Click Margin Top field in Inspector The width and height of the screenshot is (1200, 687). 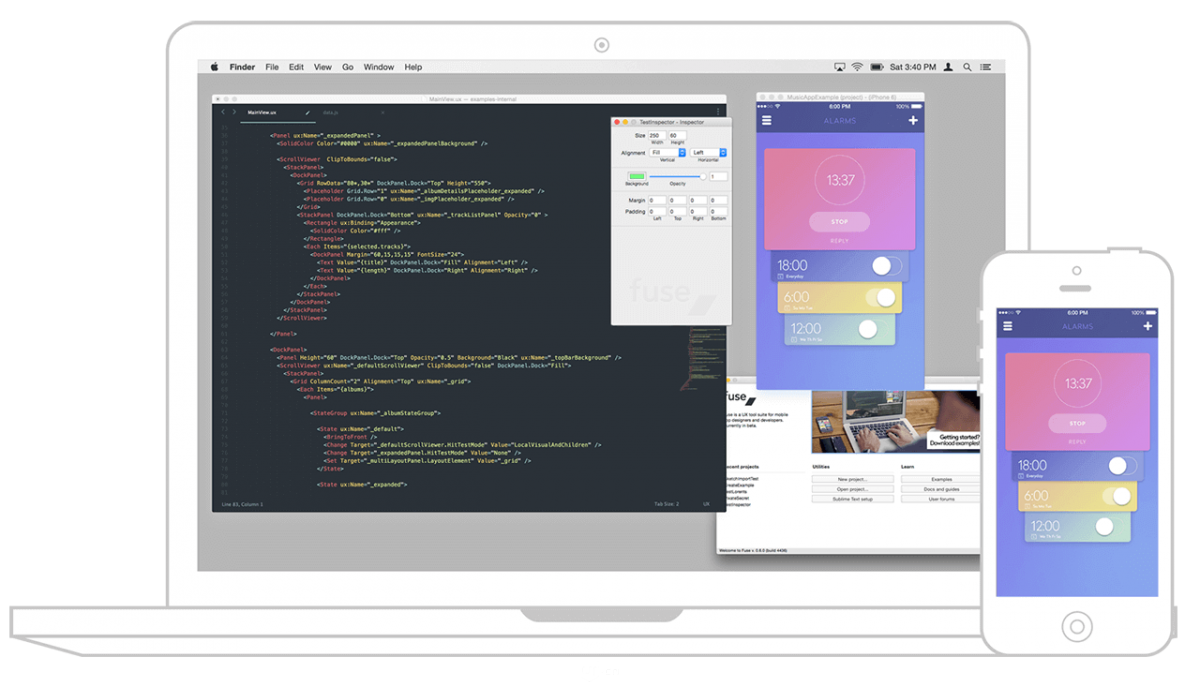coord(677,200)
